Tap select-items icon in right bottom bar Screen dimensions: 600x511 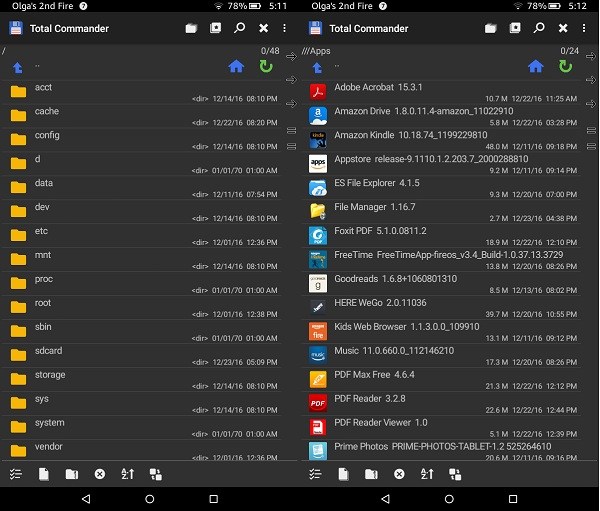tap(315, 474)
